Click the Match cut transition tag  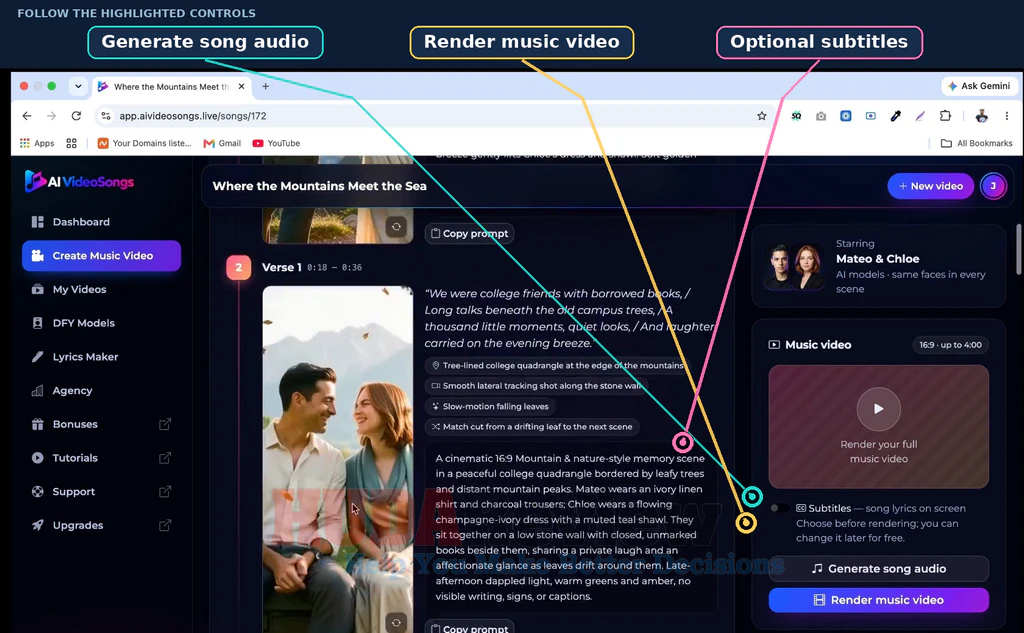[x=532, y=427]
